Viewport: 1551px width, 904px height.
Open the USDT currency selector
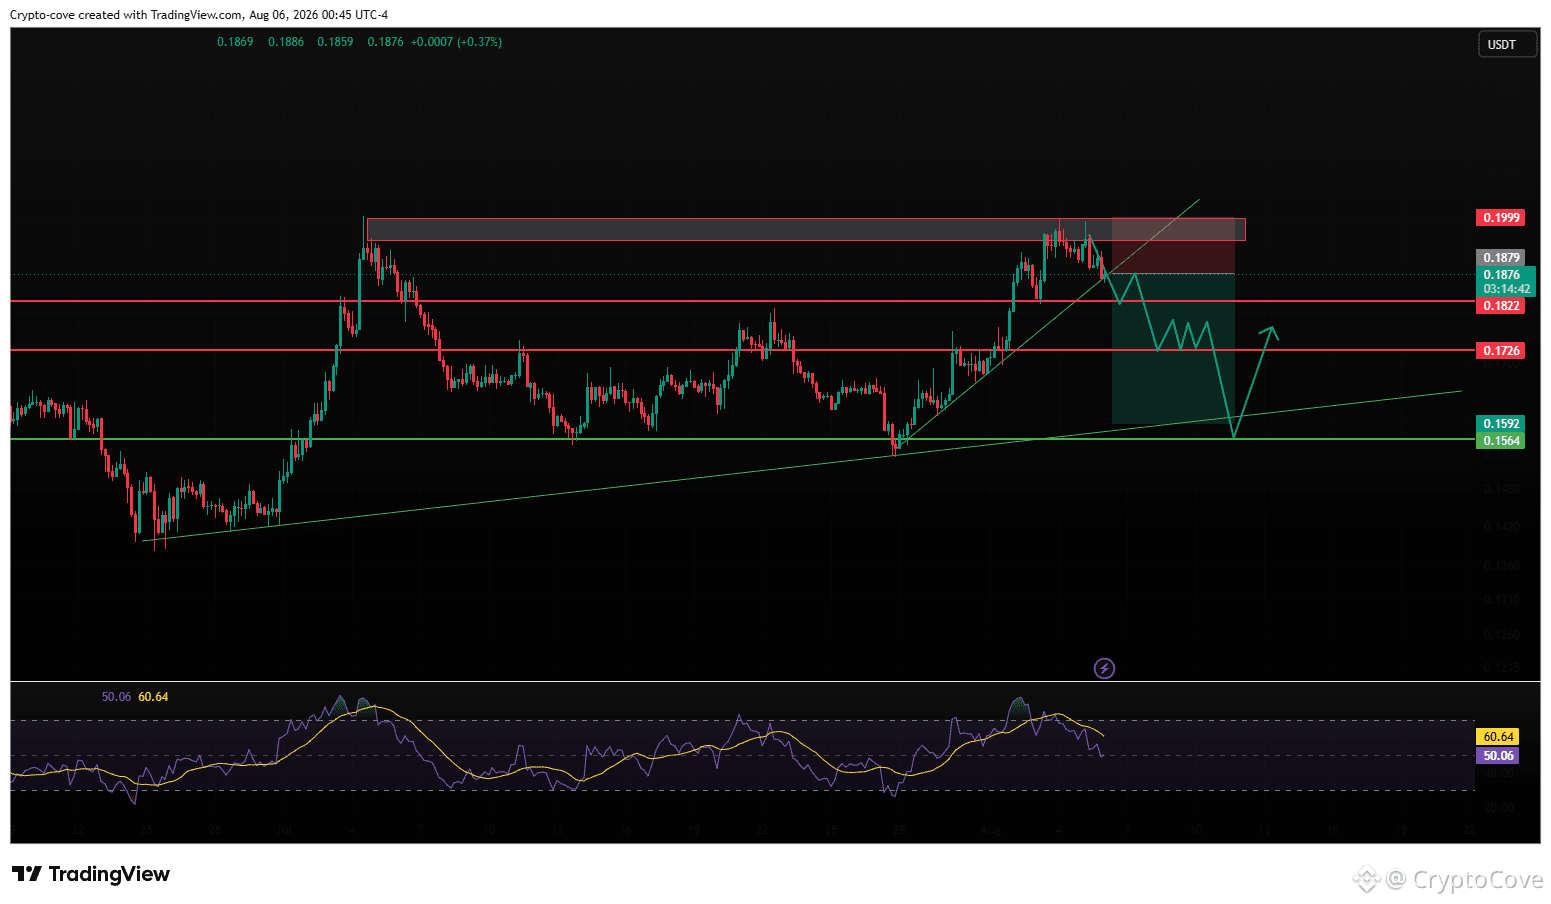tap(1507, 45)
